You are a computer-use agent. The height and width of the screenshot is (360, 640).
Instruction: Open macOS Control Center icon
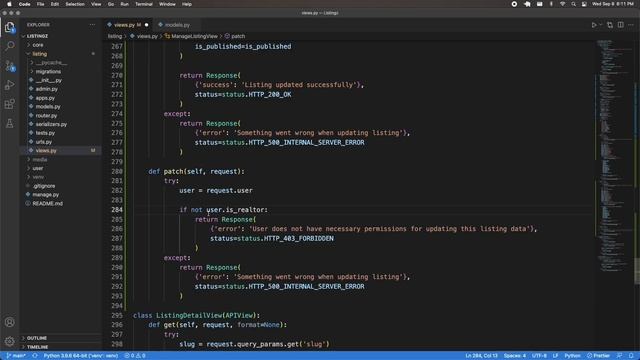(x=584, y=4)
